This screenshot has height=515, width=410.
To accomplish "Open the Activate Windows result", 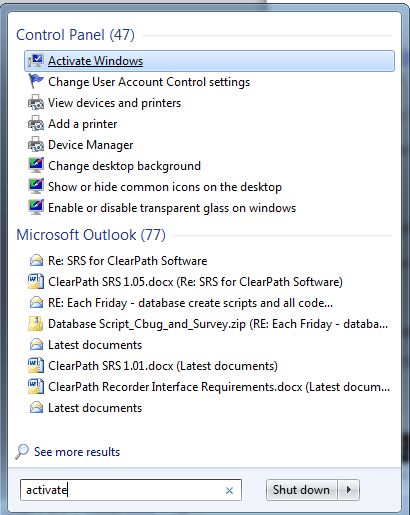I will 209,61.
